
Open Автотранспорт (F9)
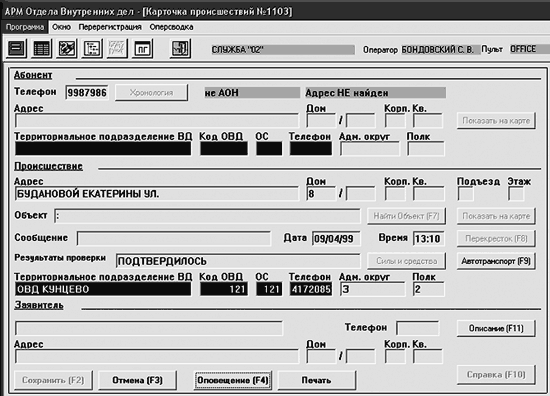click(x=496, y=261)
